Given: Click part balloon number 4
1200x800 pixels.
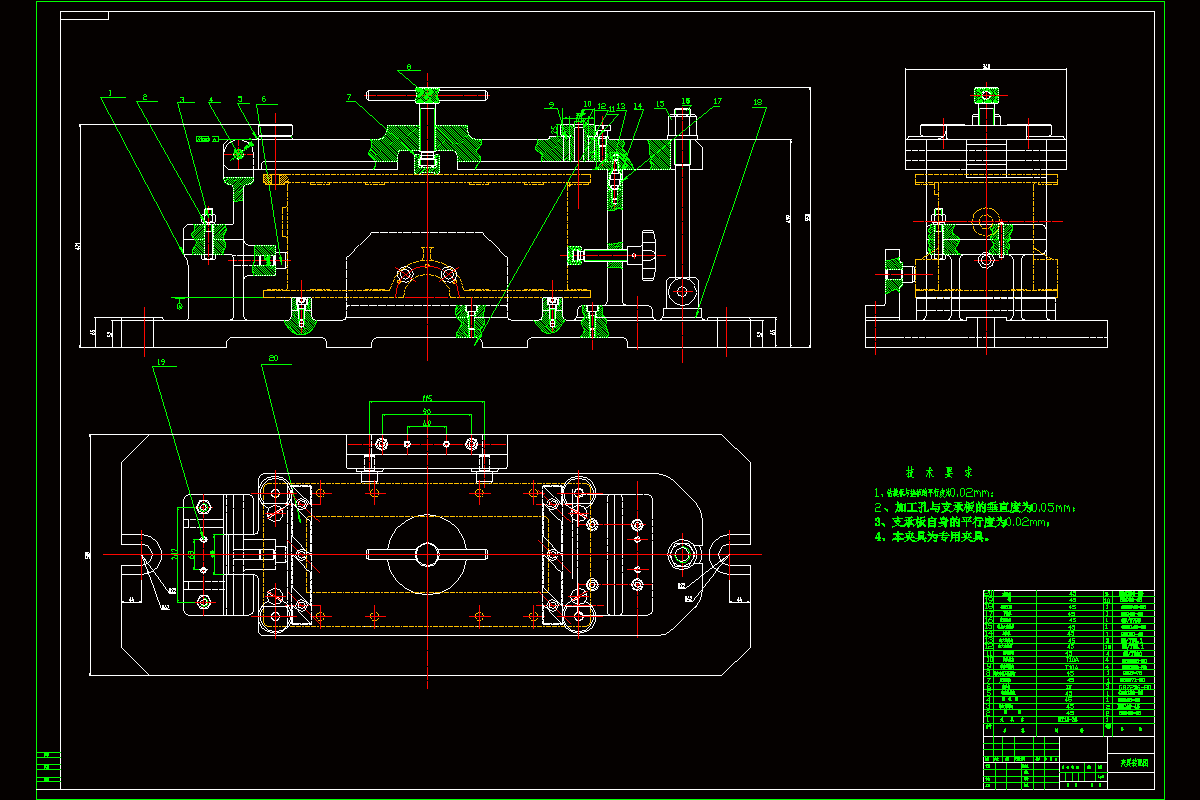Looking at the screenshot, I should pyautogui.click(x=211, y=100).
